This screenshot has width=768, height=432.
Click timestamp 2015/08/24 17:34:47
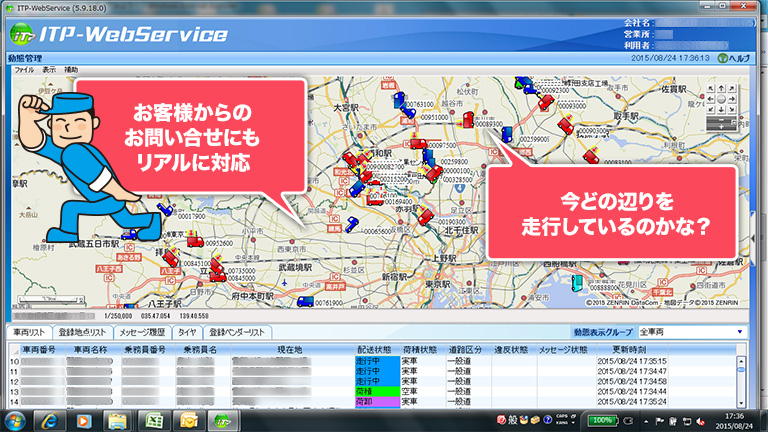click(x=631, y=371)
